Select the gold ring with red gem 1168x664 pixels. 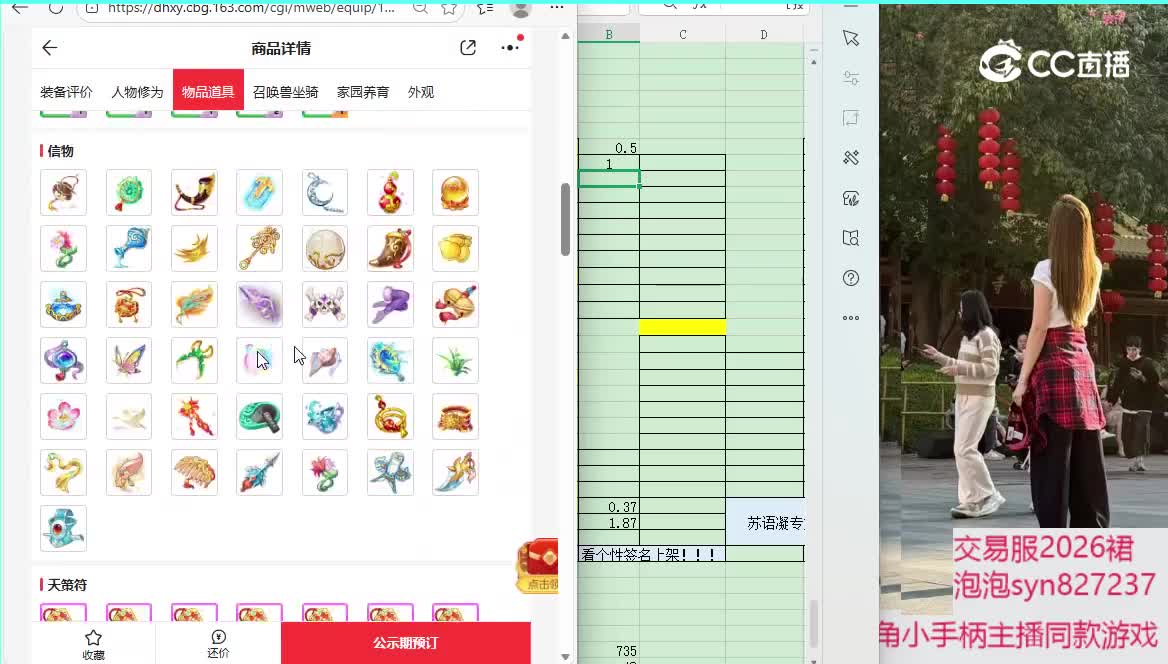point(390,417)
